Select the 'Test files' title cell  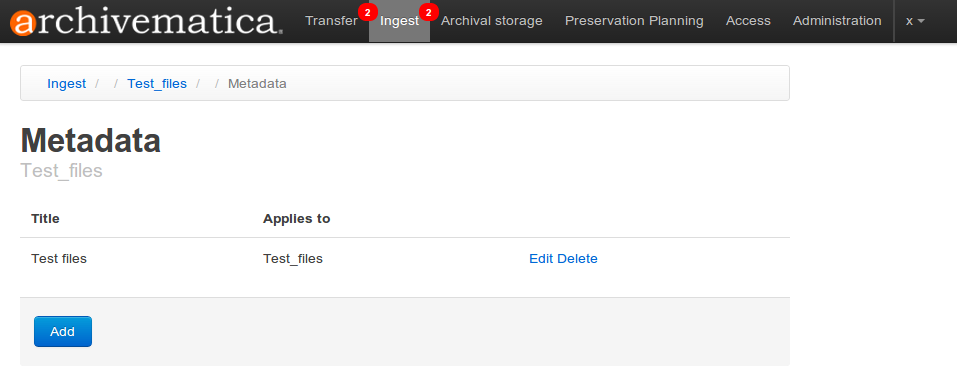(59, 259)
